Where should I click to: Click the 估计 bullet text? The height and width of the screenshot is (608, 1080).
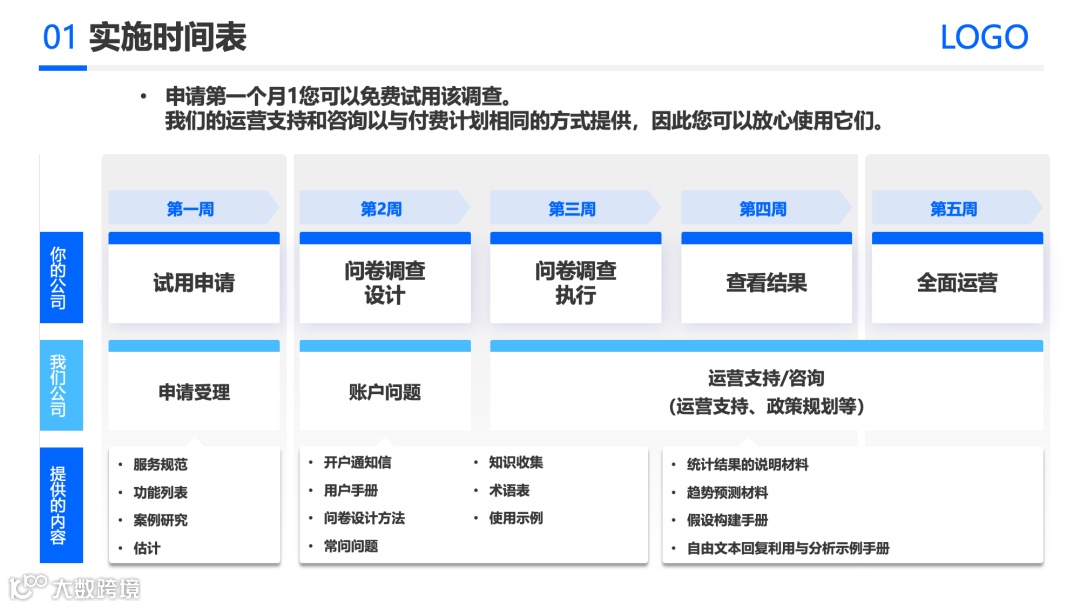pyautogui.click(x=147, y=548)
